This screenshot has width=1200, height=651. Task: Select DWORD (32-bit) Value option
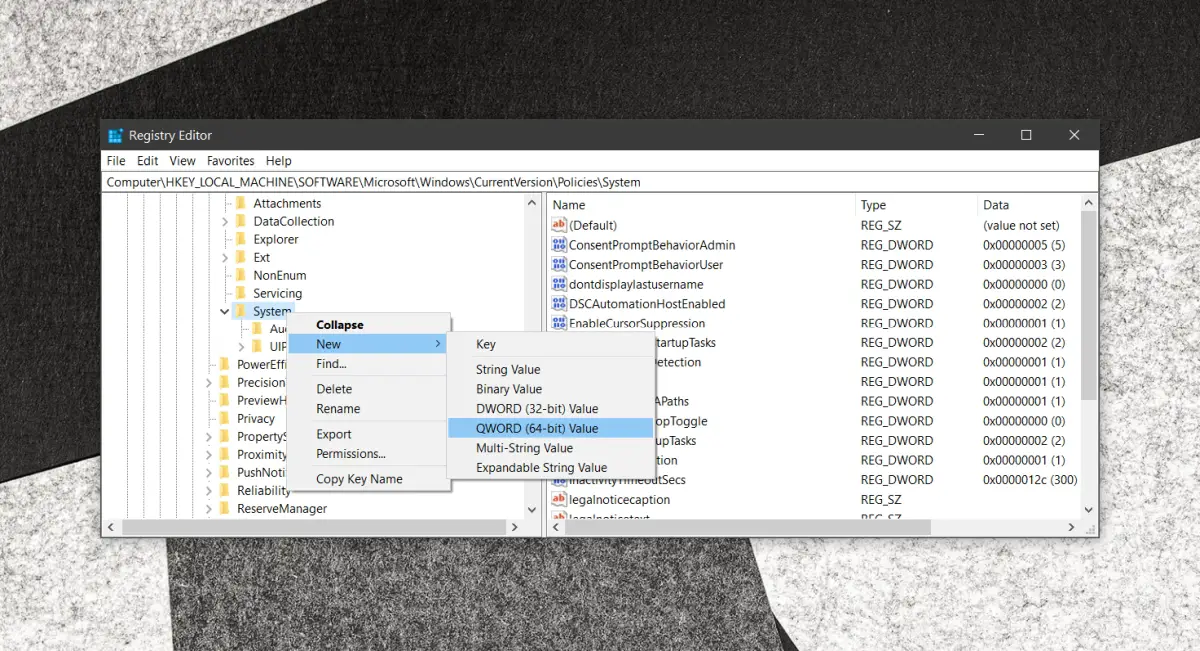point(537,408)
